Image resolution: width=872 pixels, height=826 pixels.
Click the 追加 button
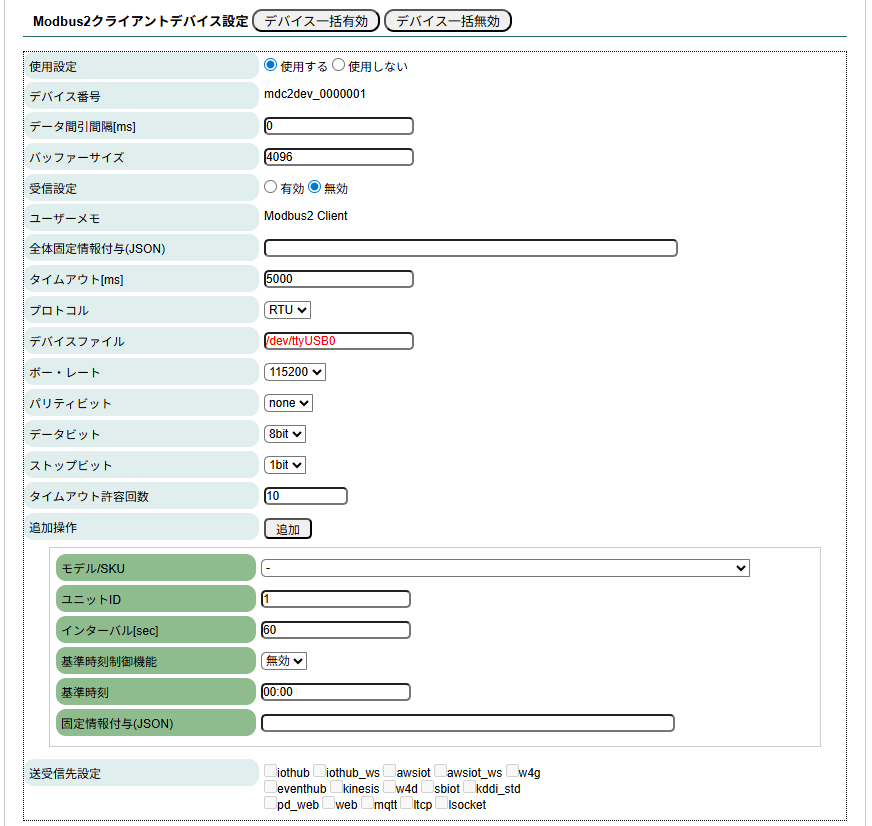[x=288, y=529]
